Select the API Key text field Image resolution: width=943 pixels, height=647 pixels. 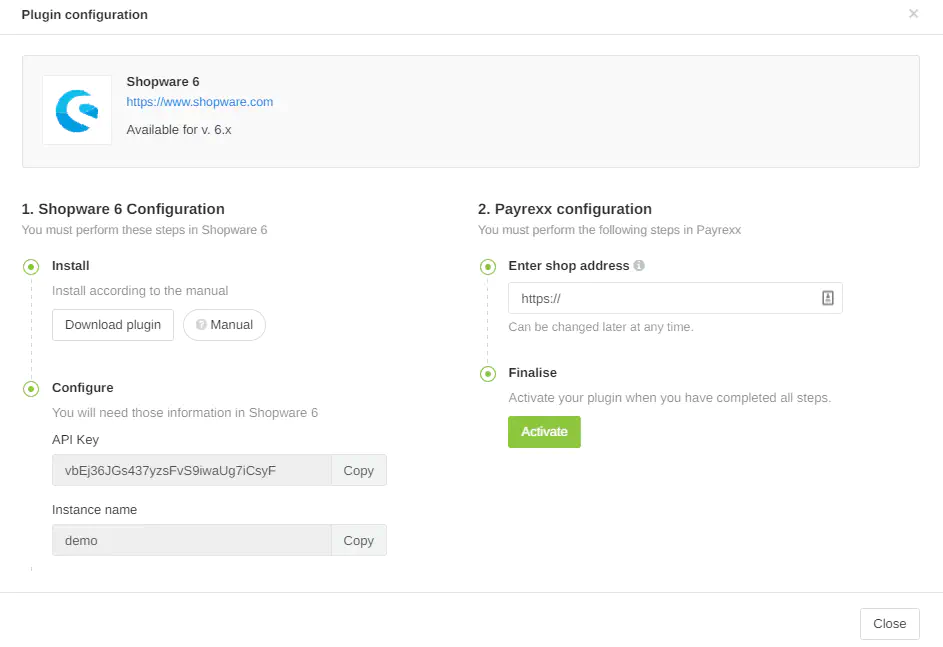point(191,471)
